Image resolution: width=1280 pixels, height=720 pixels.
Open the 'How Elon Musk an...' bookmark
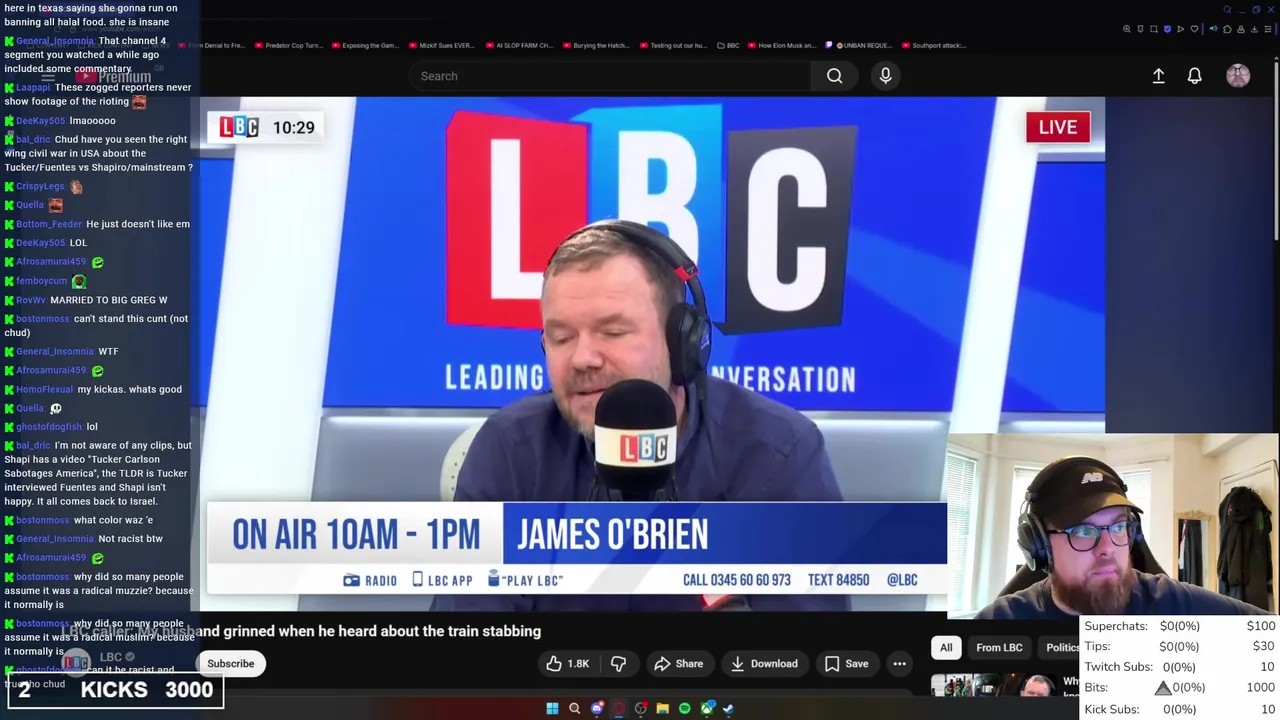[x=782, y=45]
